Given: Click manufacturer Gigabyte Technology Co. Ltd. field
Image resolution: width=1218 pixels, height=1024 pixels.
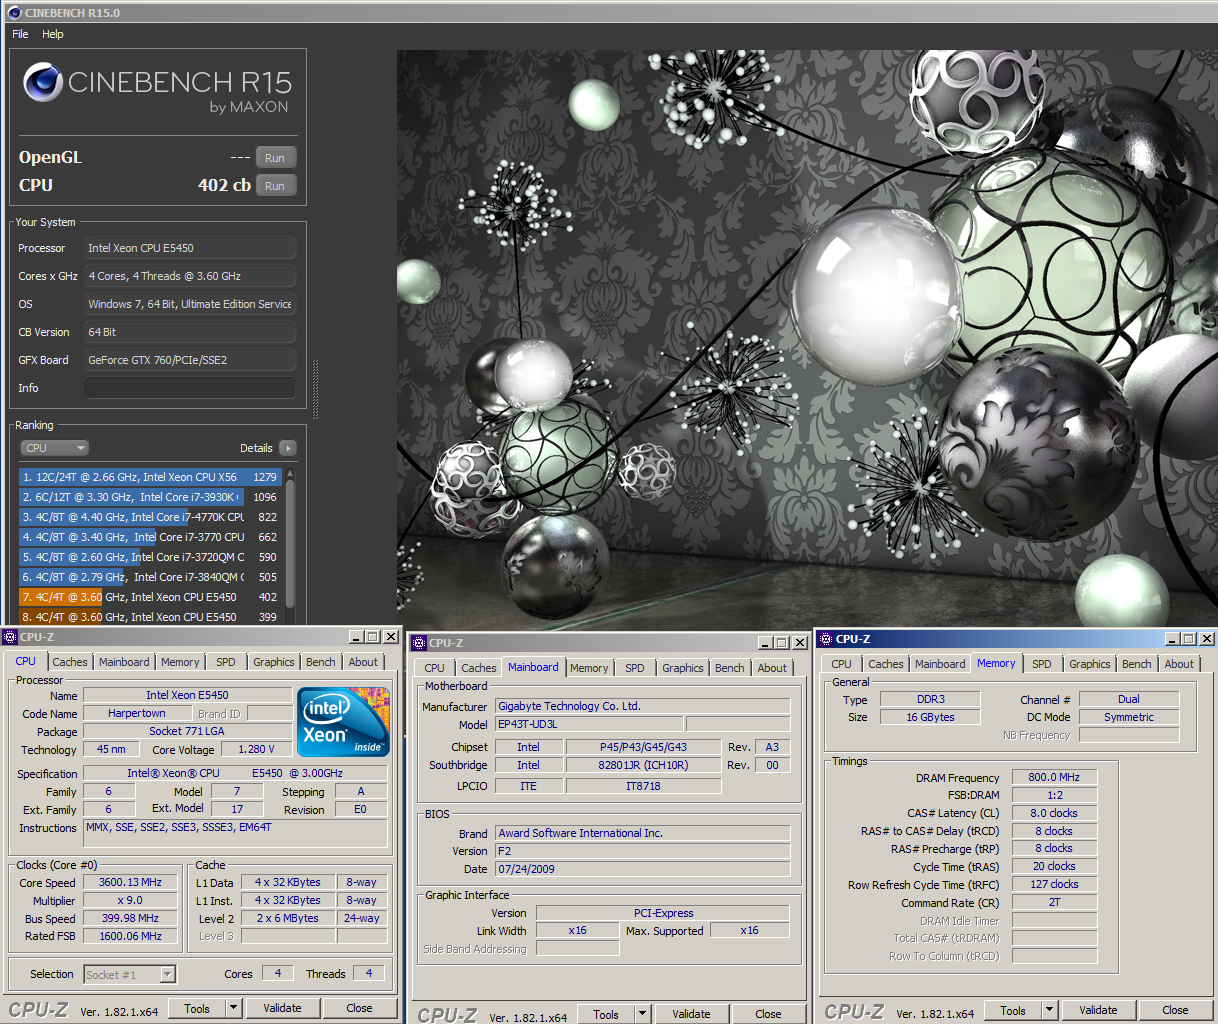Looking at the screenshot, I should click(x=643, y=706).
